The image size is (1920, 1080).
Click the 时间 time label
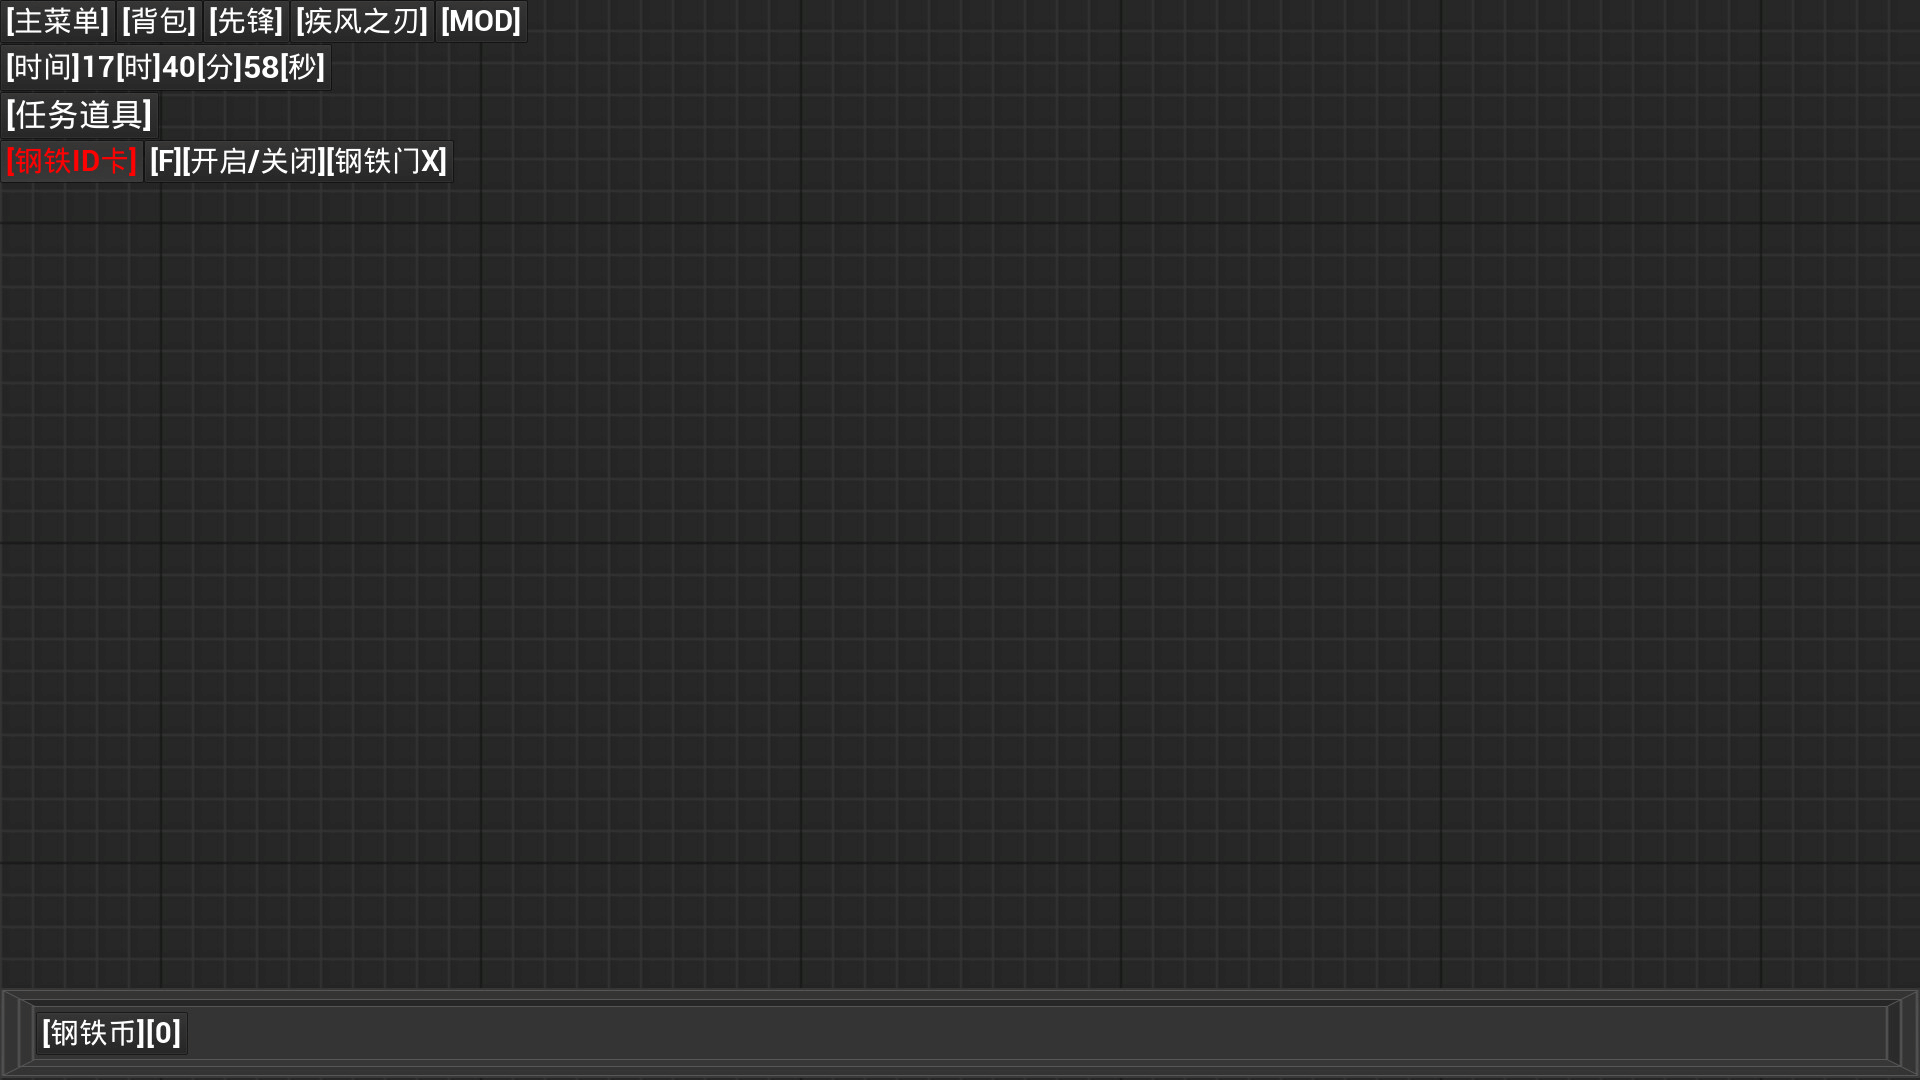click(x=43, y=67)
